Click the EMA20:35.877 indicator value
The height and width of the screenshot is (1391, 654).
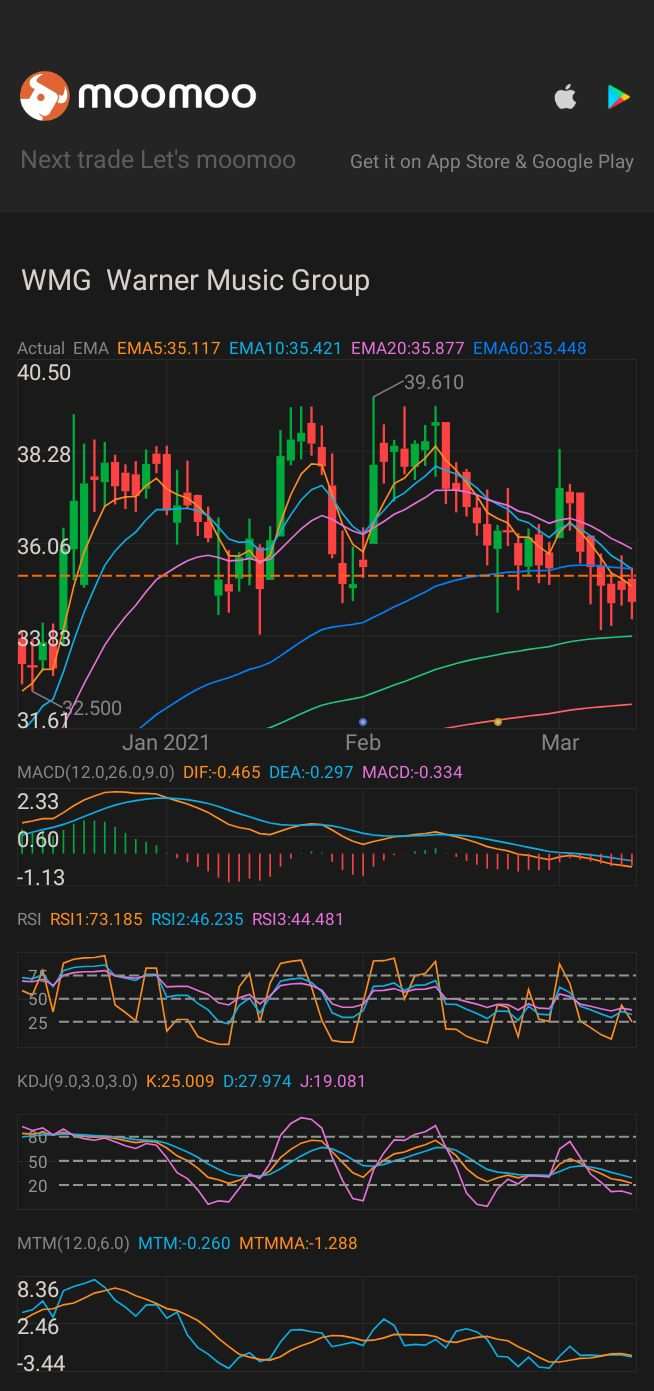407,348
